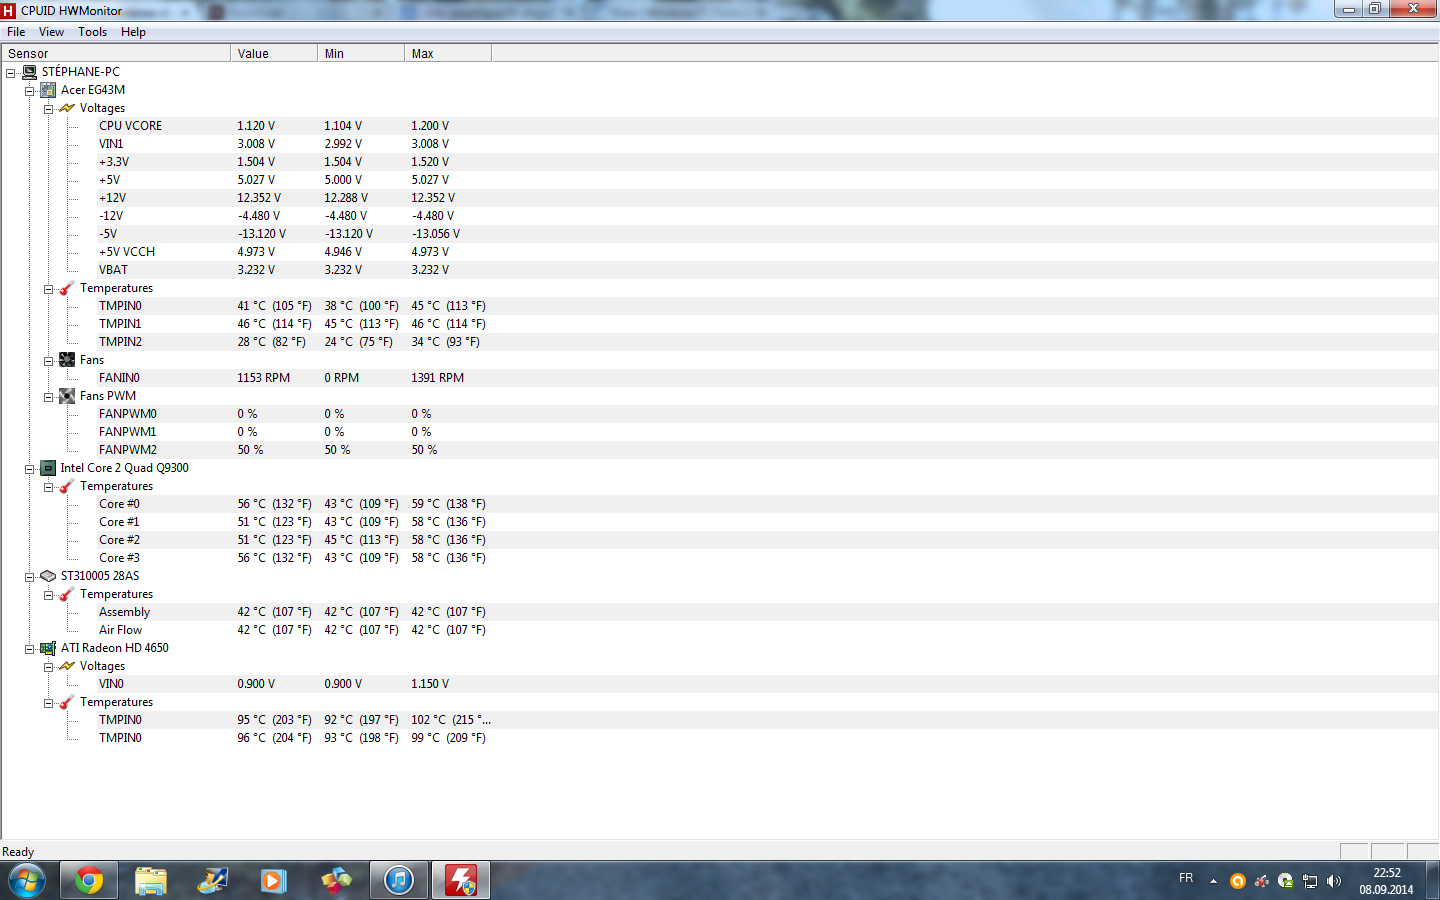Click the network tray icon

(x=1309, y=881)
